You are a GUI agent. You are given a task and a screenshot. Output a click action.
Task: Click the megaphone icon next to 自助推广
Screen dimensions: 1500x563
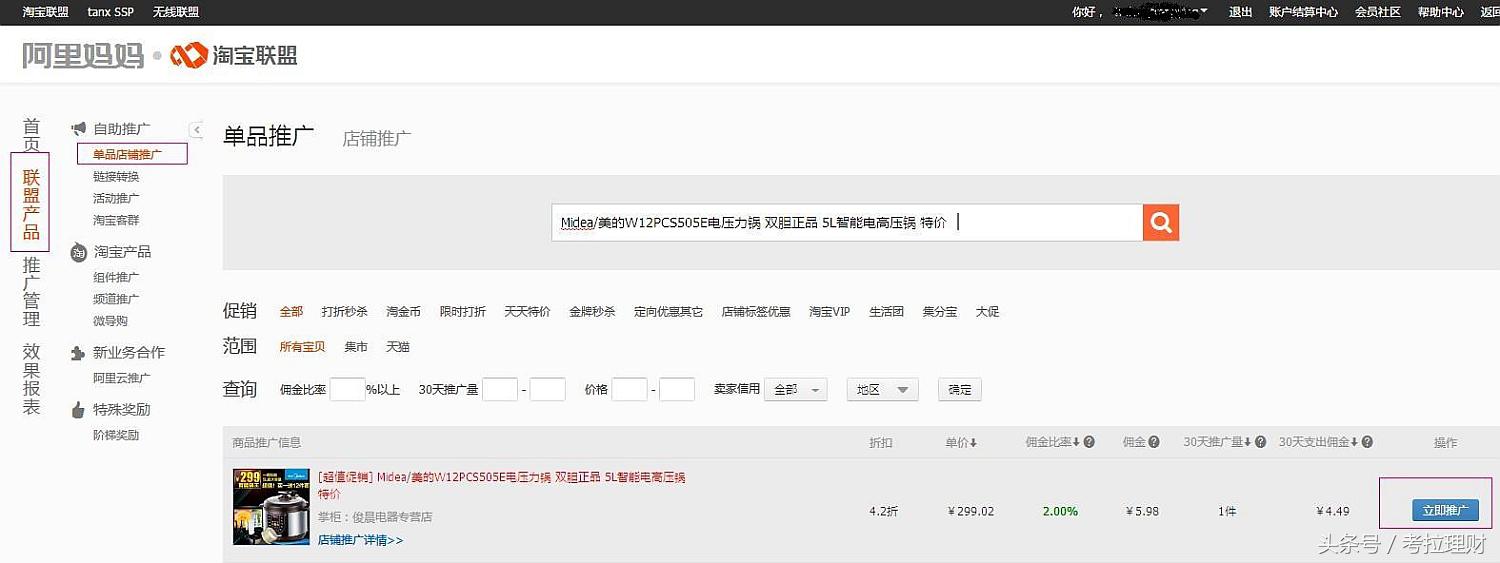click(x=79, y=129)
